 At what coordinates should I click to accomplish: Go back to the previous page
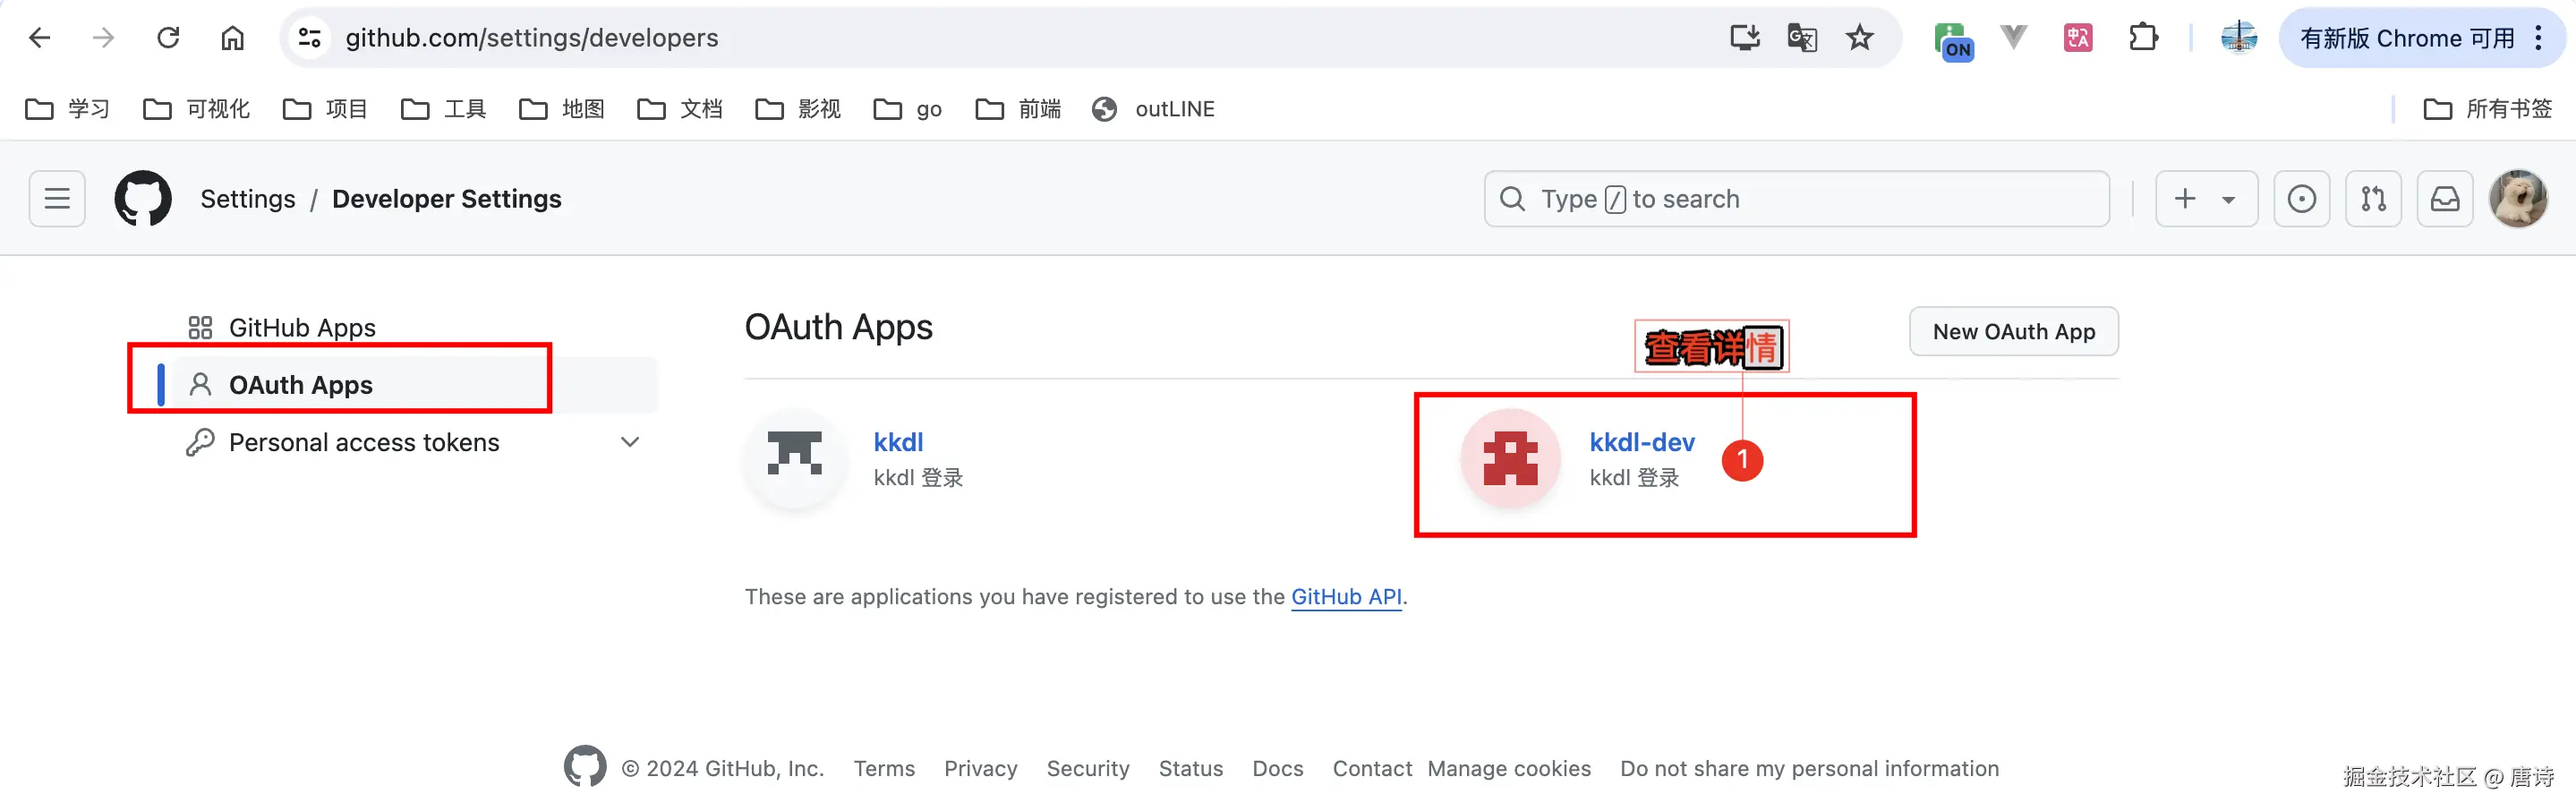(39, 38)
